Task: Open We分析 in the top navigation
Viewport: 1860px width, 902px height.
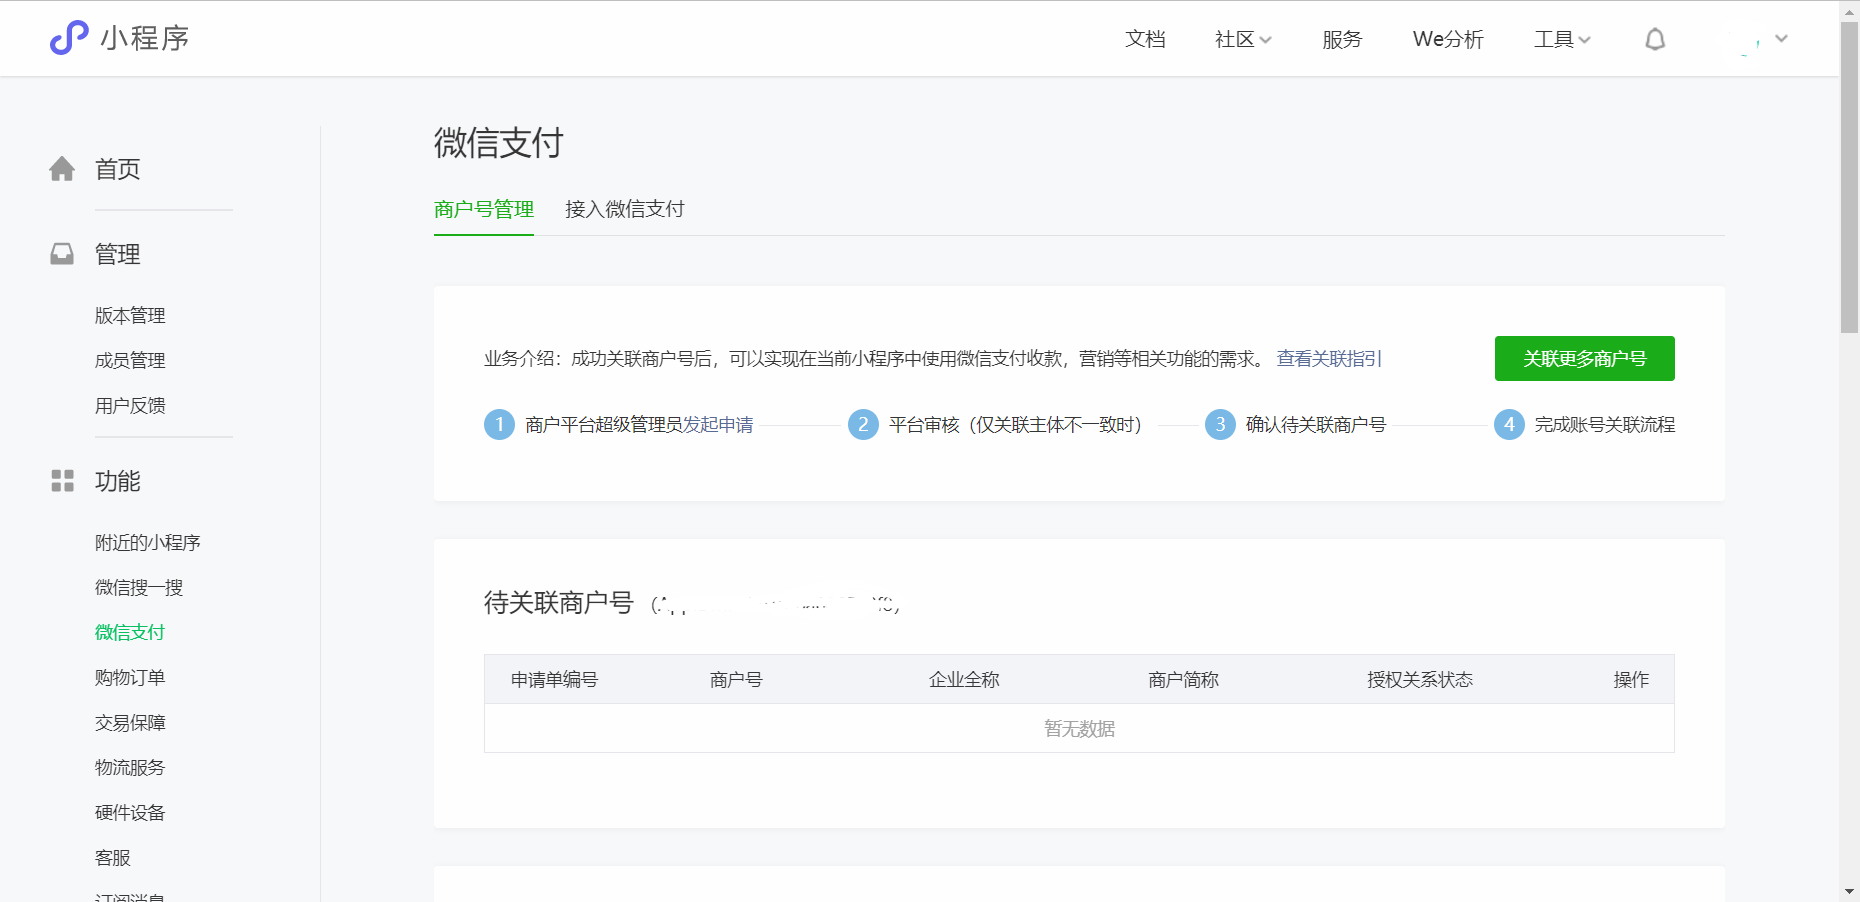Action: [1448, 39]
